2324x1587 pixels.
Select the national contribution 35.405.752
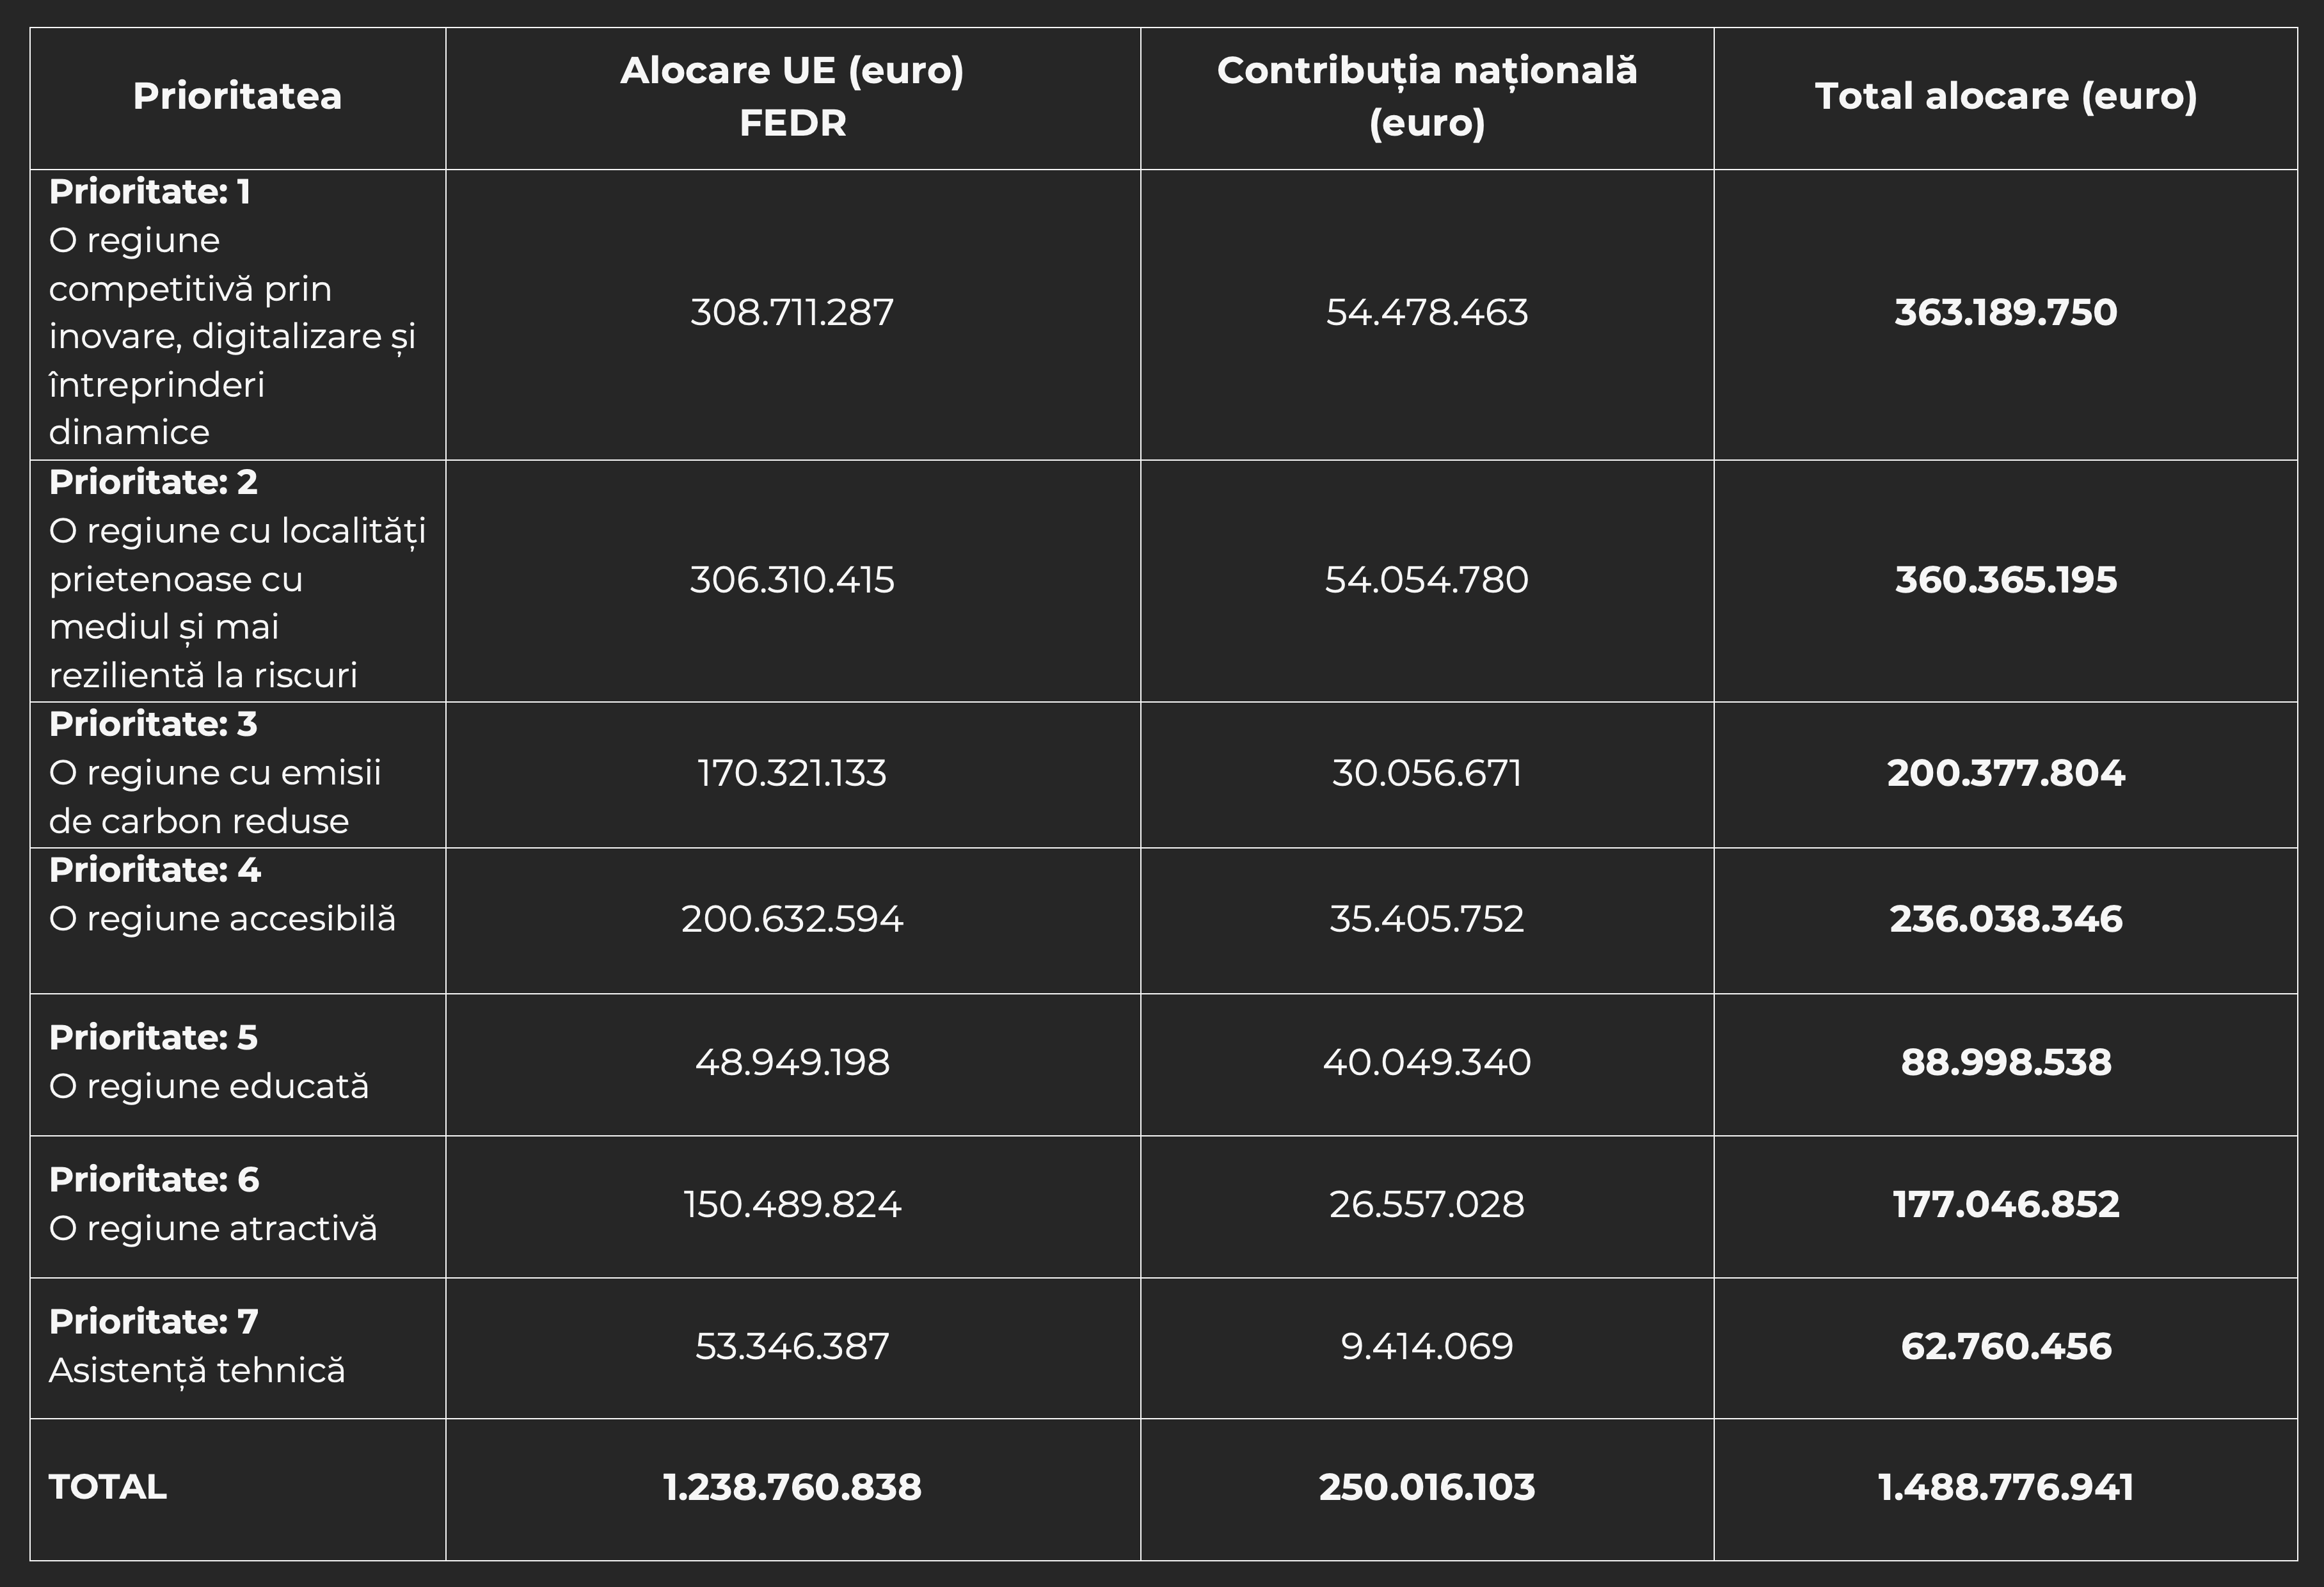[x=1426, y=919]
